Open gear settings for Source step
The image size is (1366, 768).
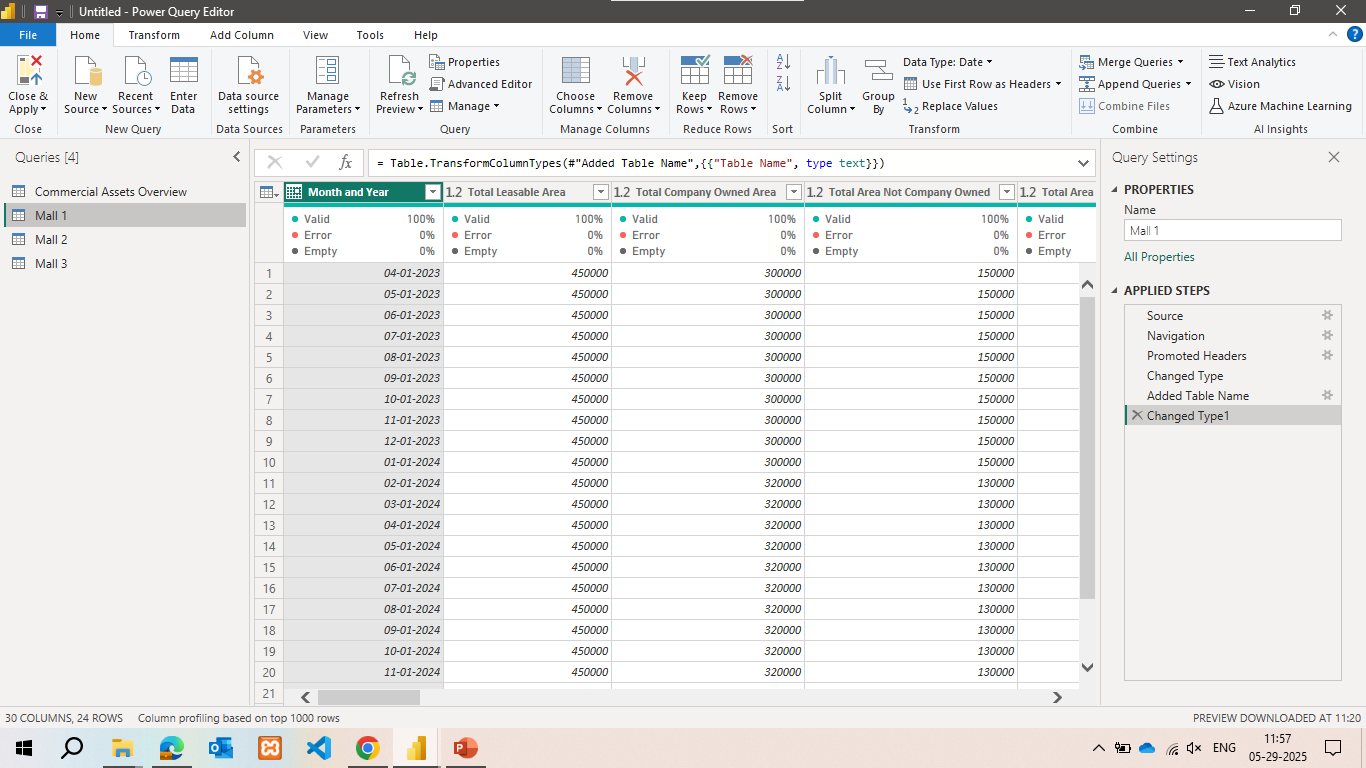1327,316
